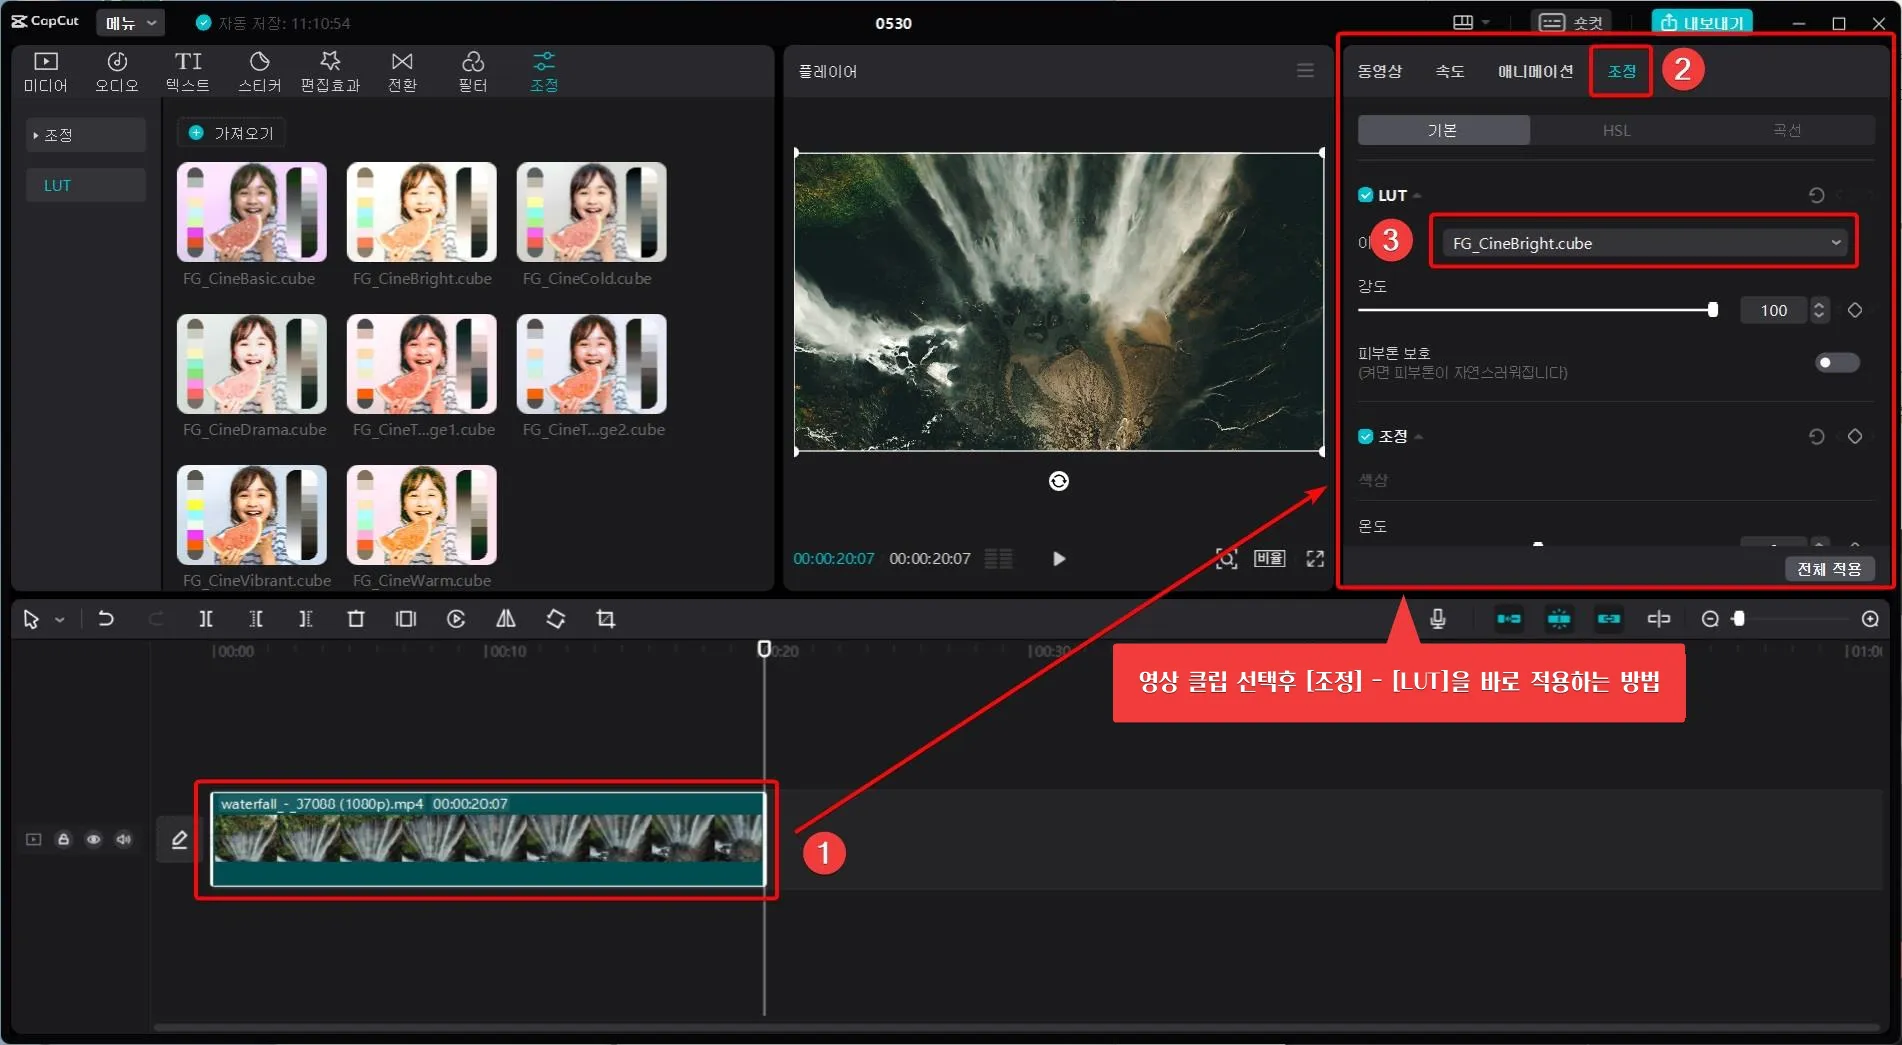Click the crop icon in timeline toolbar
Image resolution: width=1902 pixels, height=1045 pixels.
(x=606, y=619)
